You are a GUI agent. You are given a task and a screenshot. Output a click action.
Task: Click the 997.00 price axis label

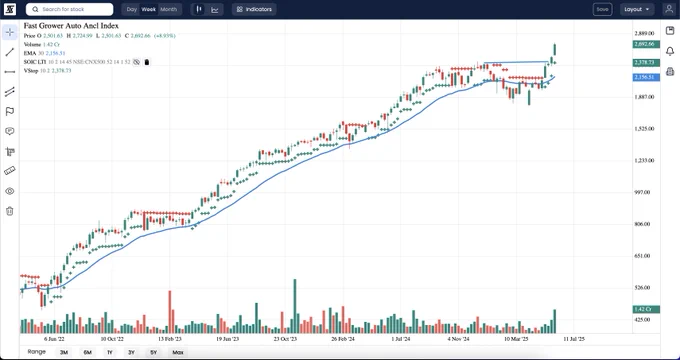click(642, 192)
